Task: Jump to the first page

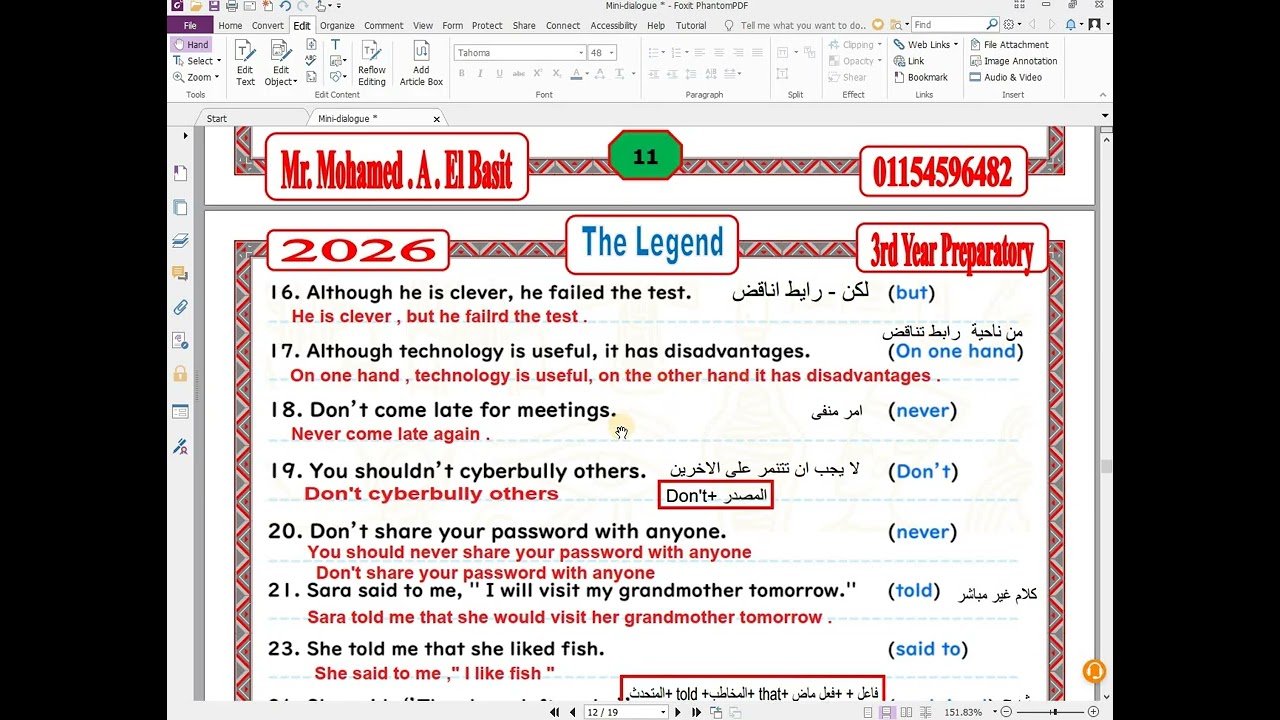Action: click(555, 712)
